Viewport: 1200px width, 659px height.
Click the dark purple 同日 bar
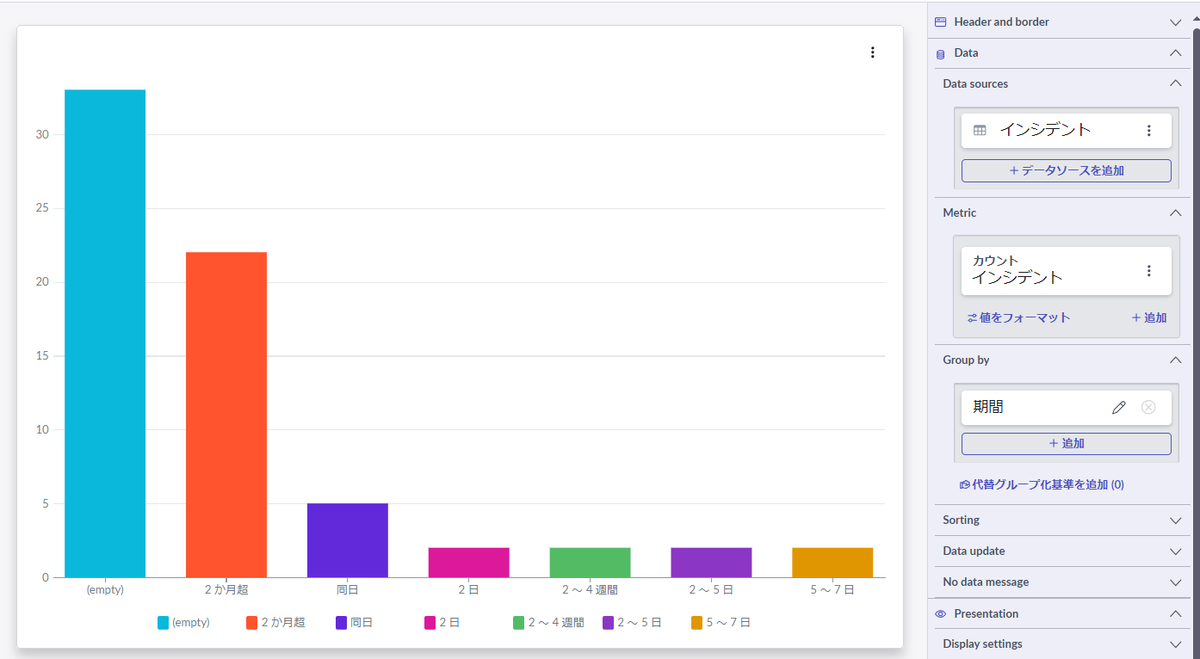(347, 540)
